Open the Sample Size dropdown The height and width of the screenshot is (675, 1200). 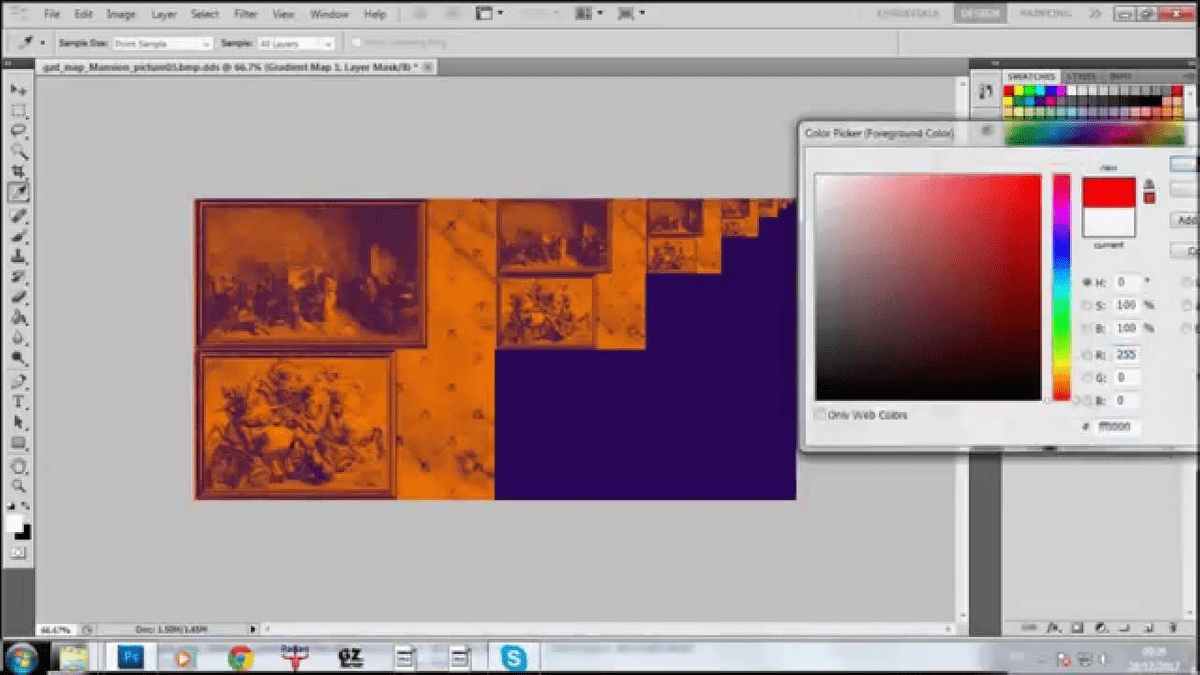[162, 44]
